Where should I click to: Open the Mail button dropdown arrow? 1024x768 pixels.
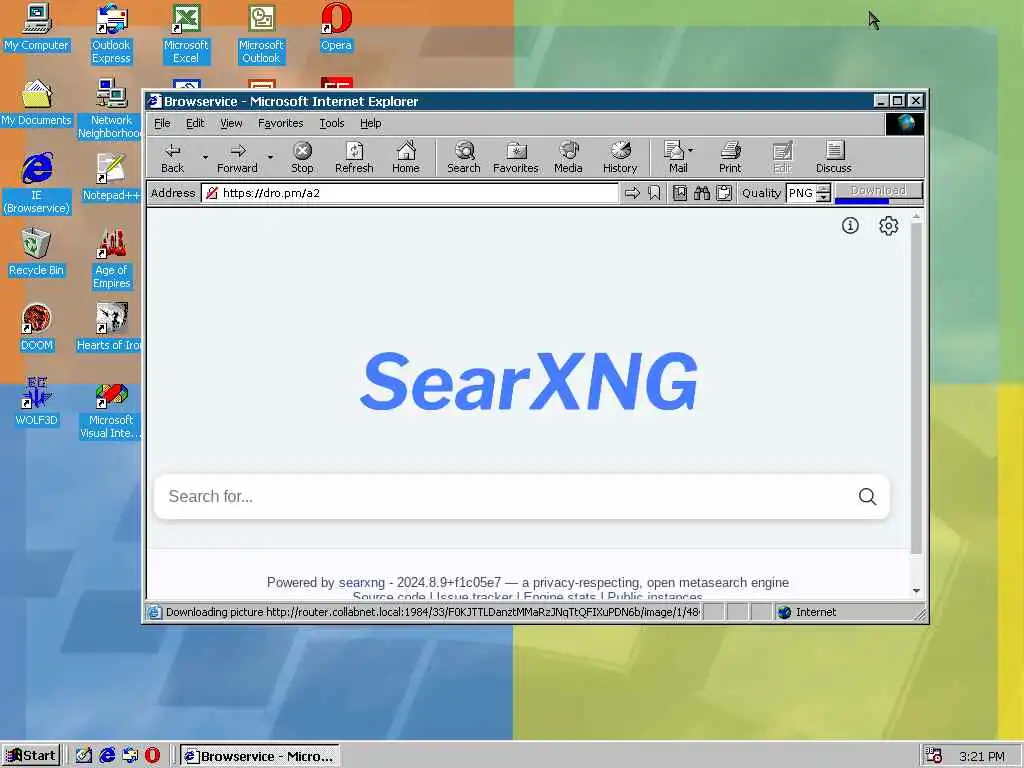691,150
